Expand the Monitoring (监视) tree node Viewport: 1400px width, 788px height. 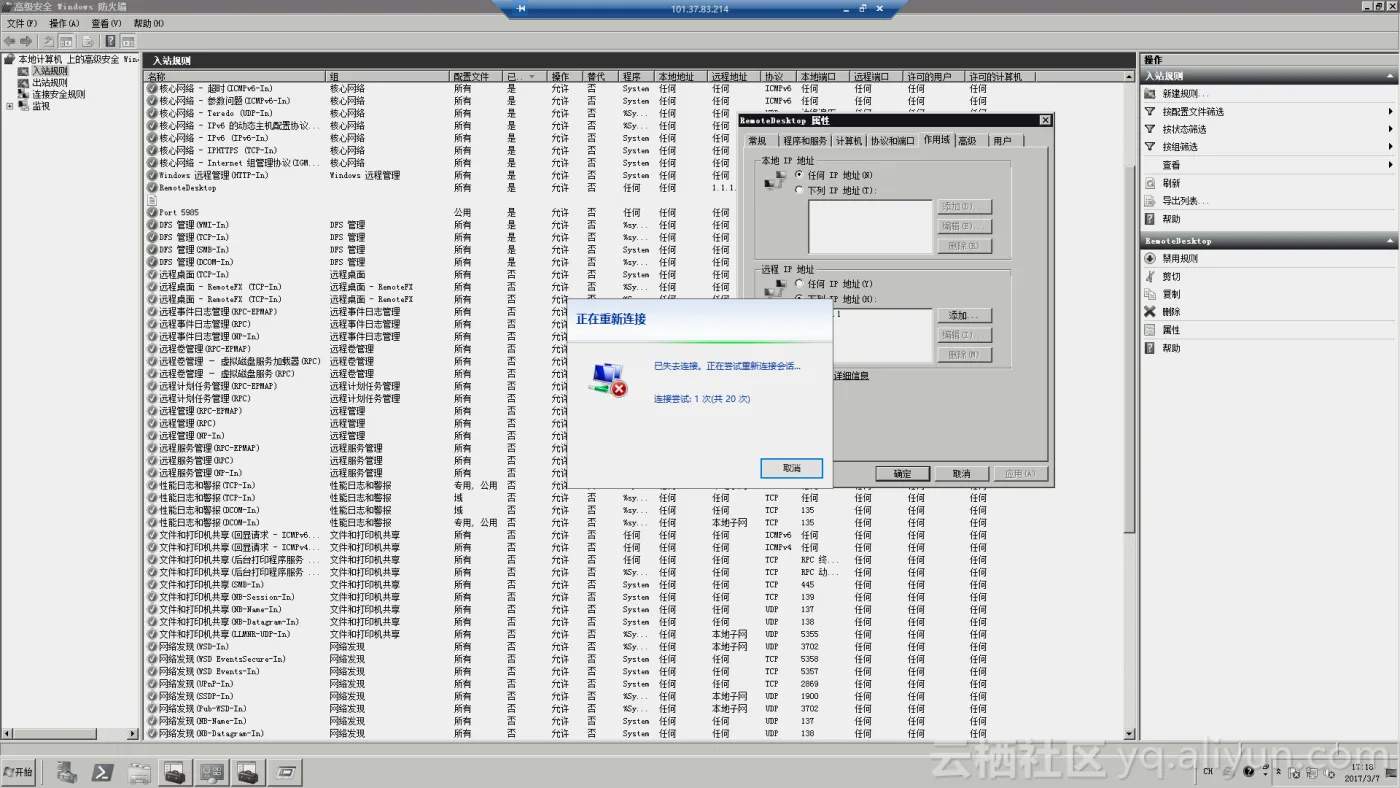(x=10, y=106)
